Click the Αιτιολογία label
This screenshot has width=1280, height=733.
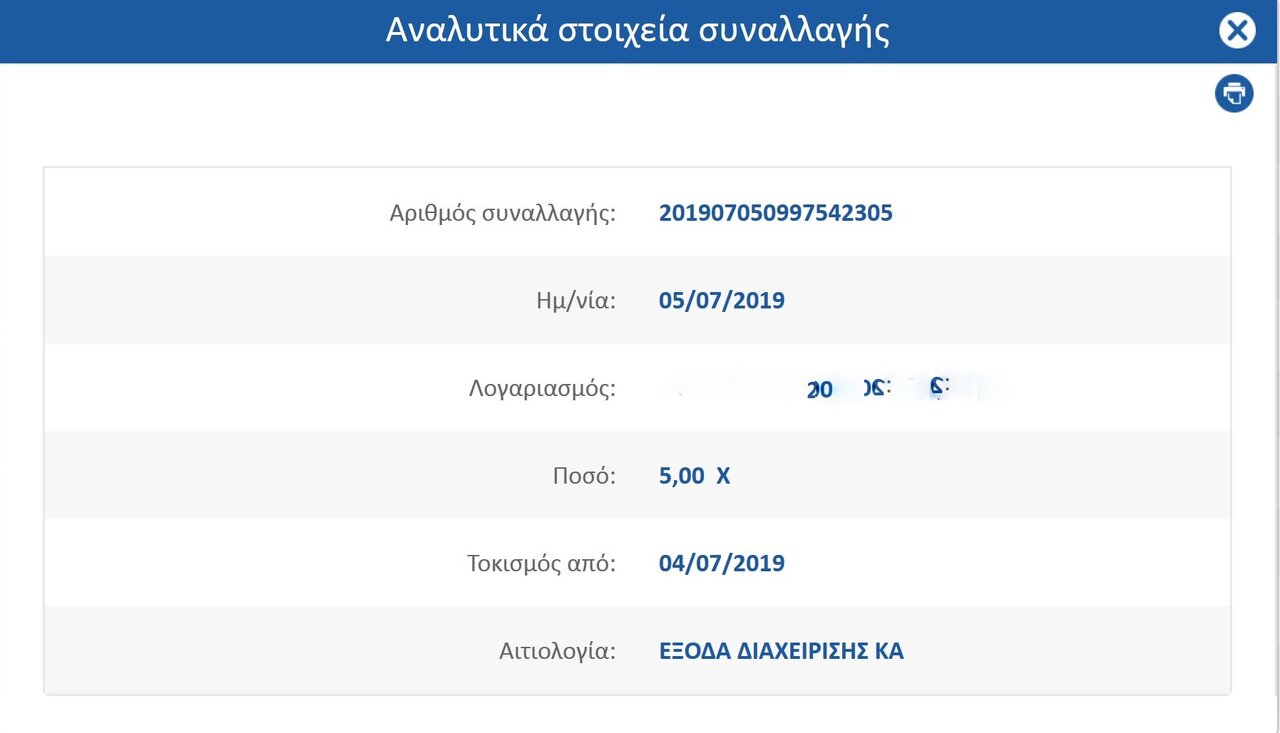558,651
